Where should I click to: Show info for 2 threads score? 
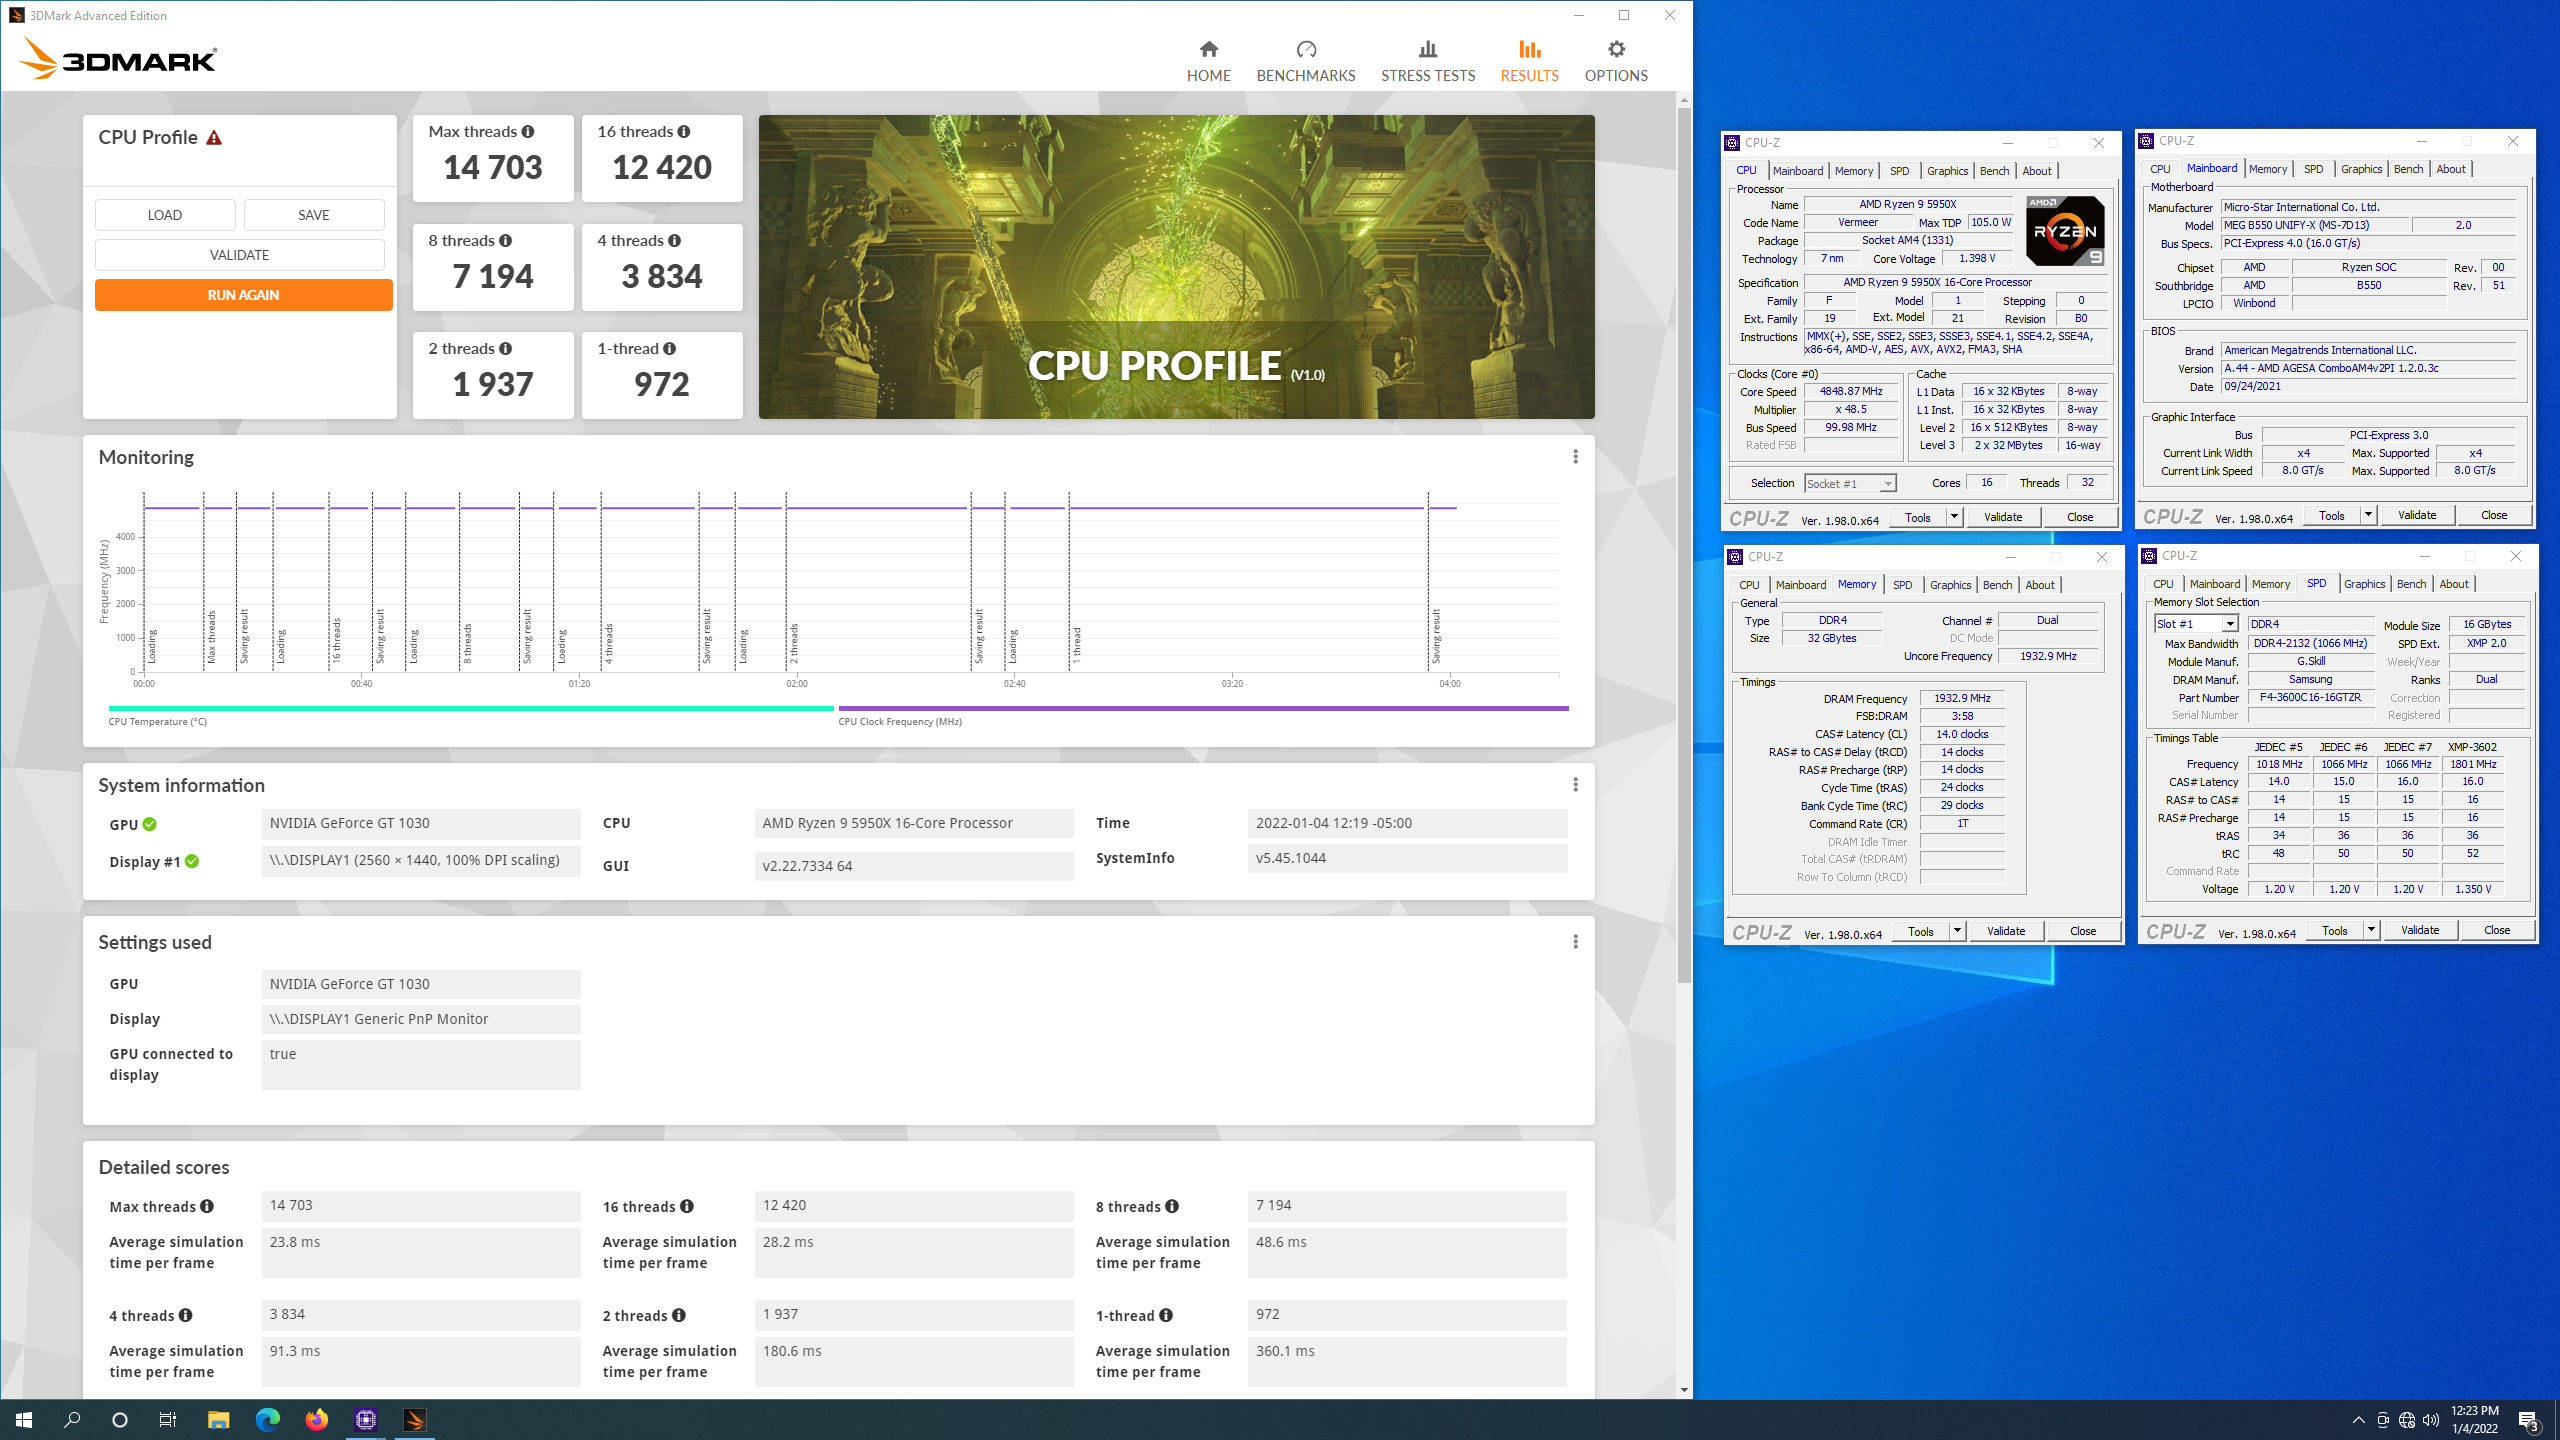pyautogui.click(x=506, y=349)
